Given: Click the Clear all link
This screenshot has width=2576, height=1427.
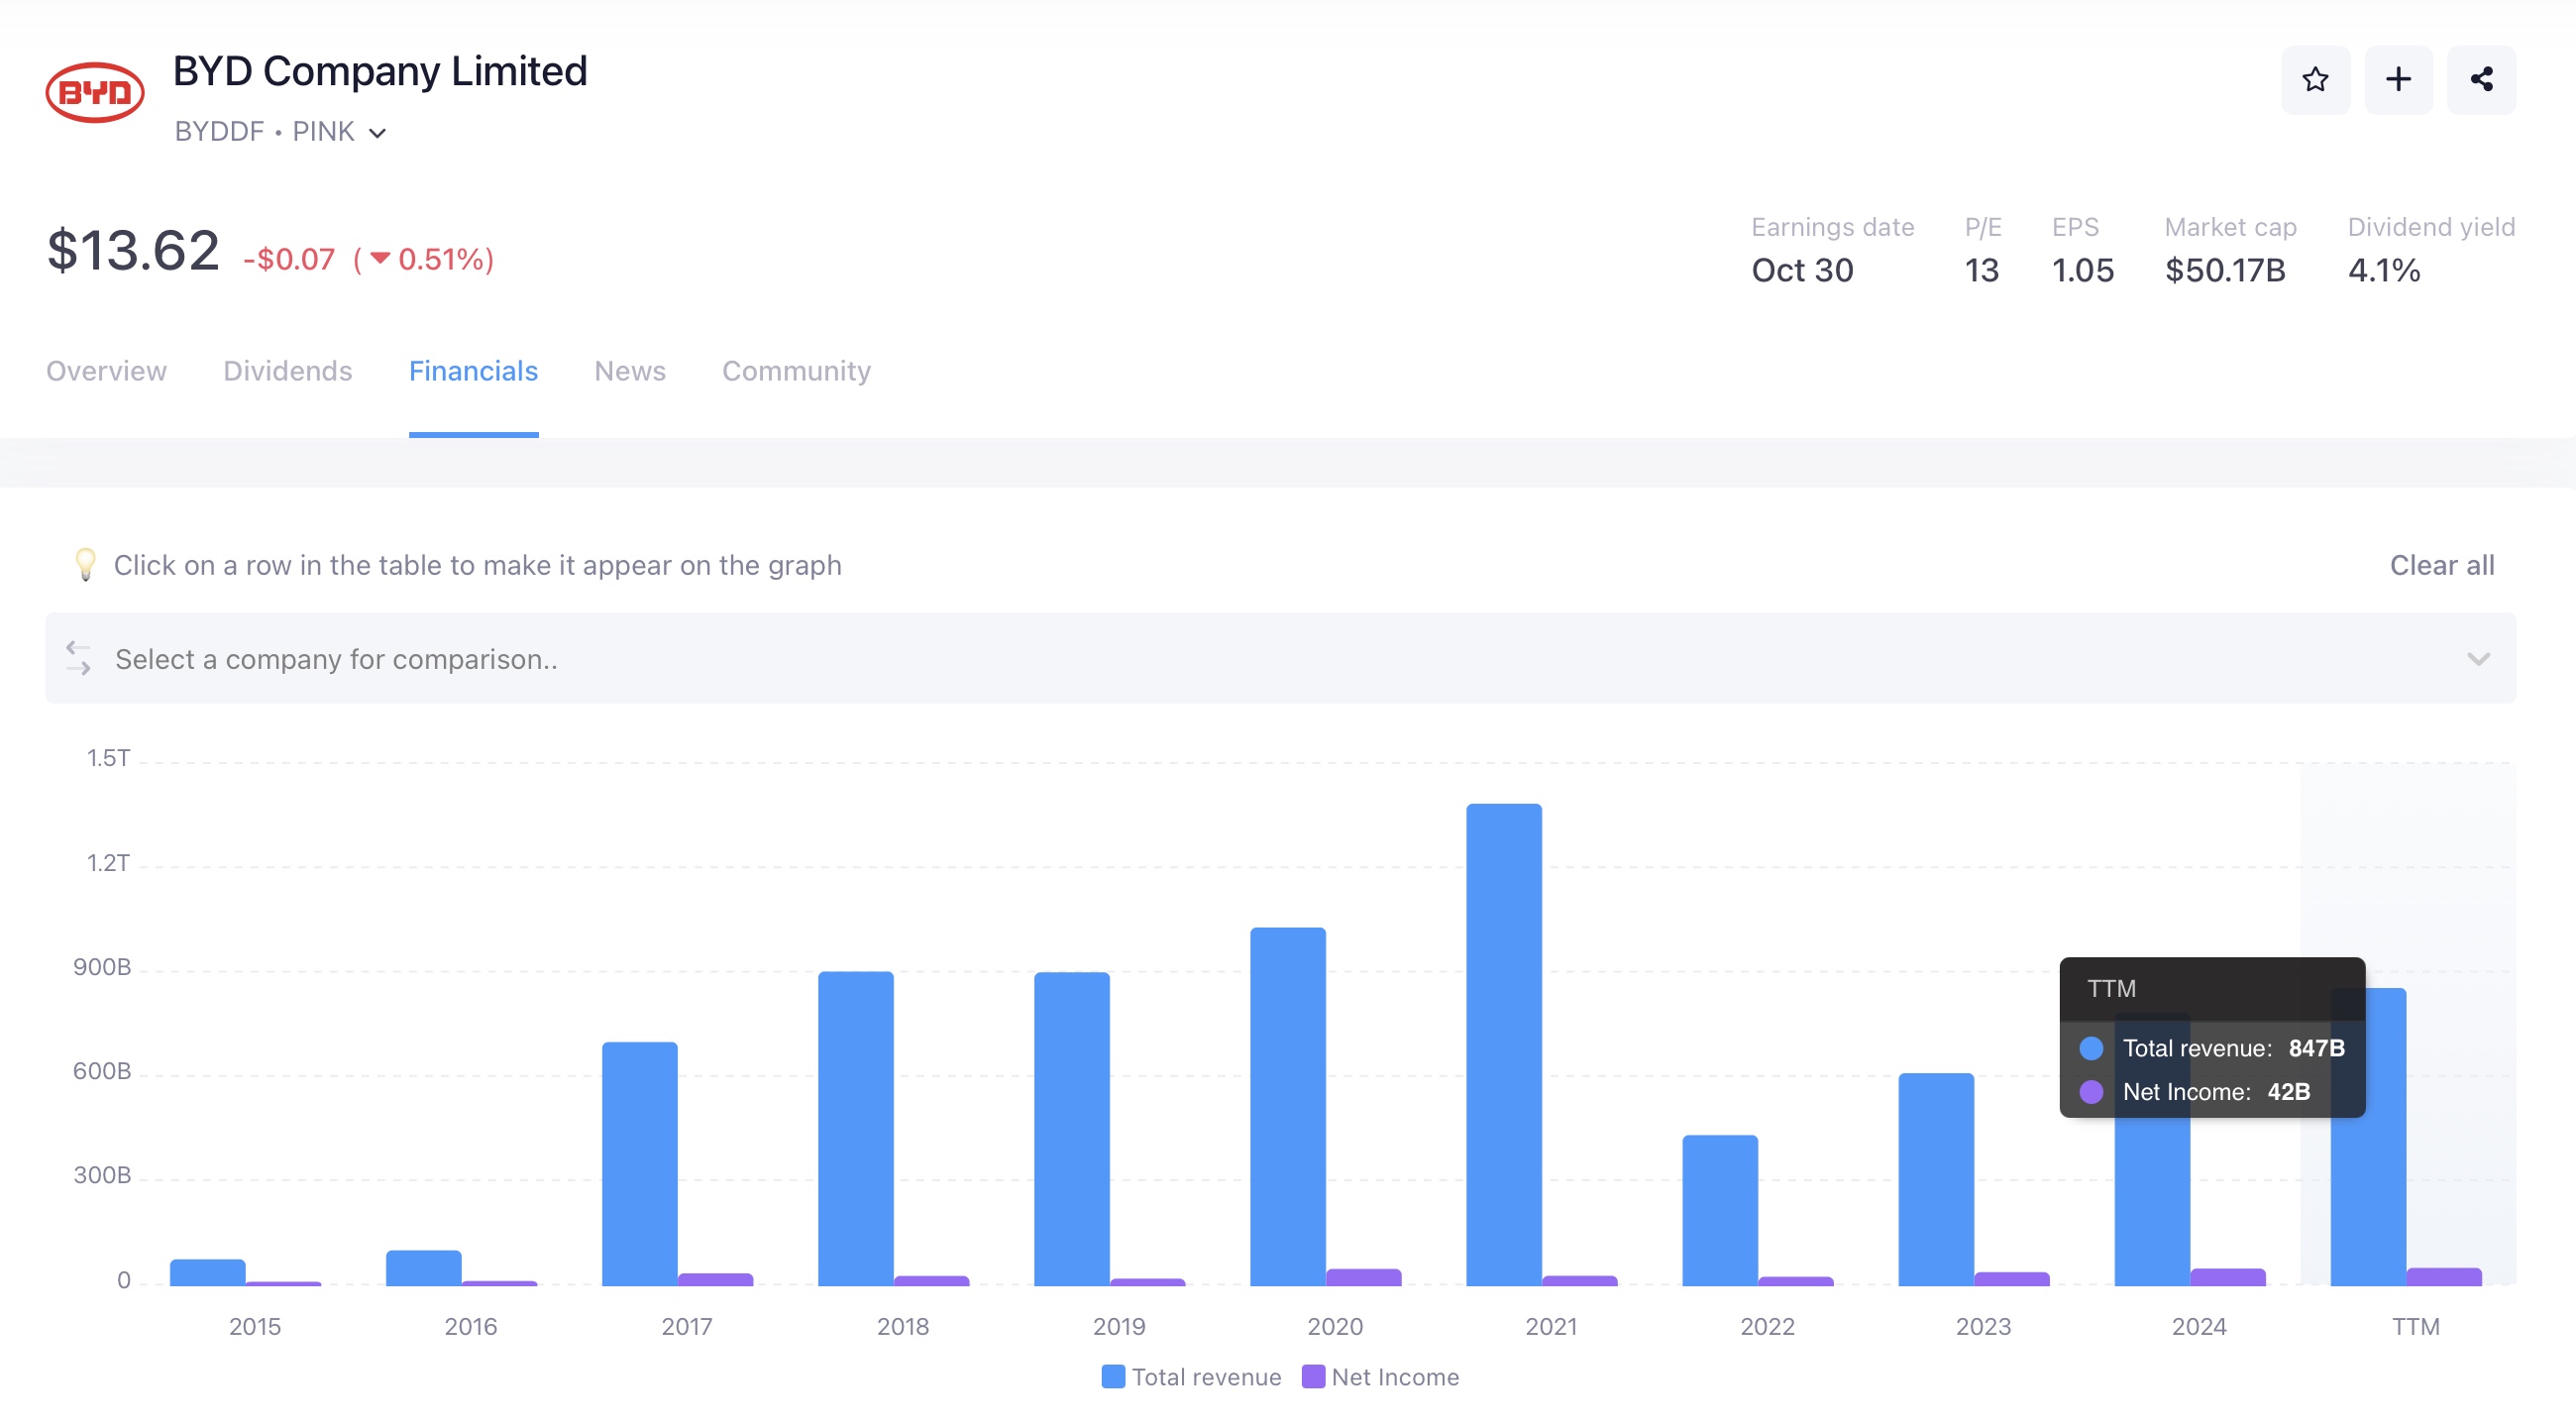Looking at the screenshot, I should 2441,565.
